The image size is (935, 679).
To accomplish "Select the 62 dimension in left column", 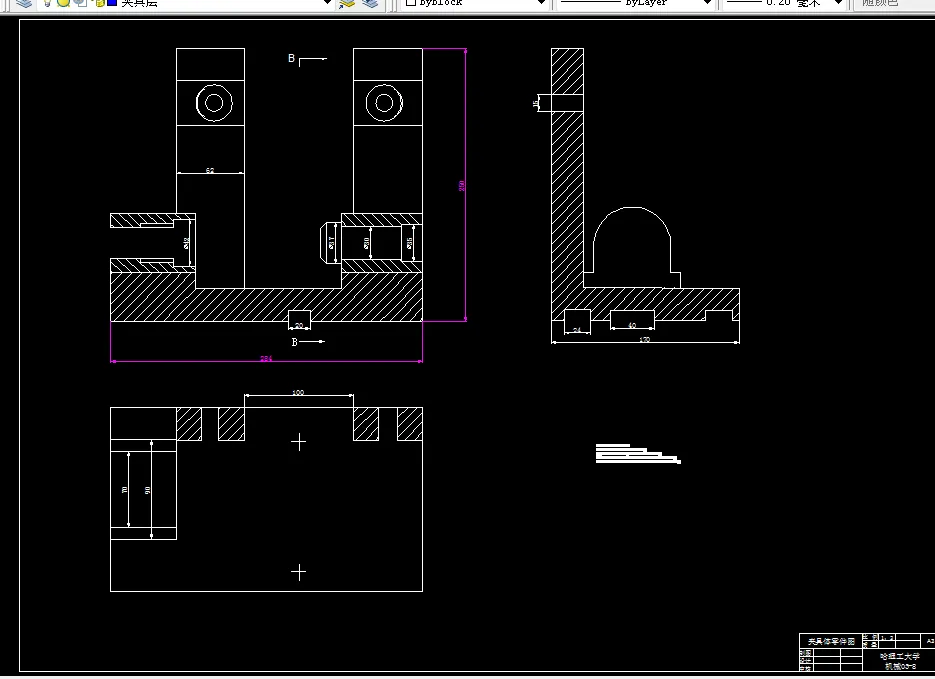I will (210, 170).
